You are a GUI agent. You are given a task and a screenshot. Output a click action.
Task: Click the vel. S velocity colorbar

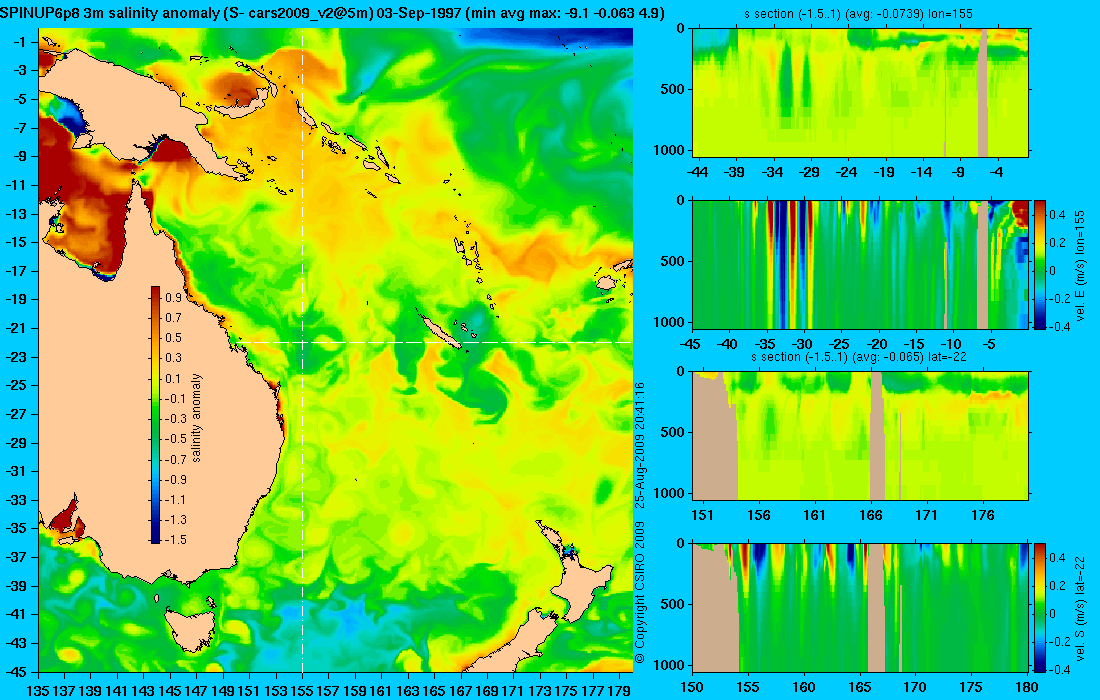point(1040,607)
